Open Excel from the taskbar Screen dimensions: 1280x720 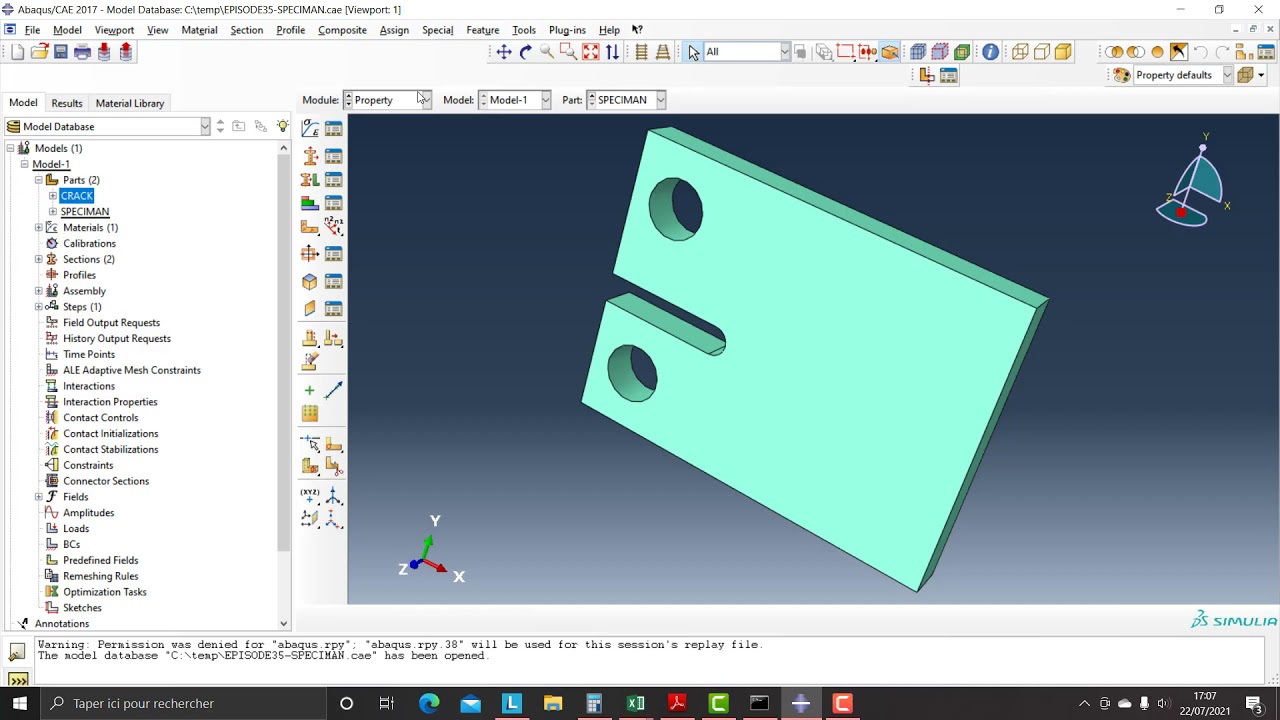pos(636,703)
